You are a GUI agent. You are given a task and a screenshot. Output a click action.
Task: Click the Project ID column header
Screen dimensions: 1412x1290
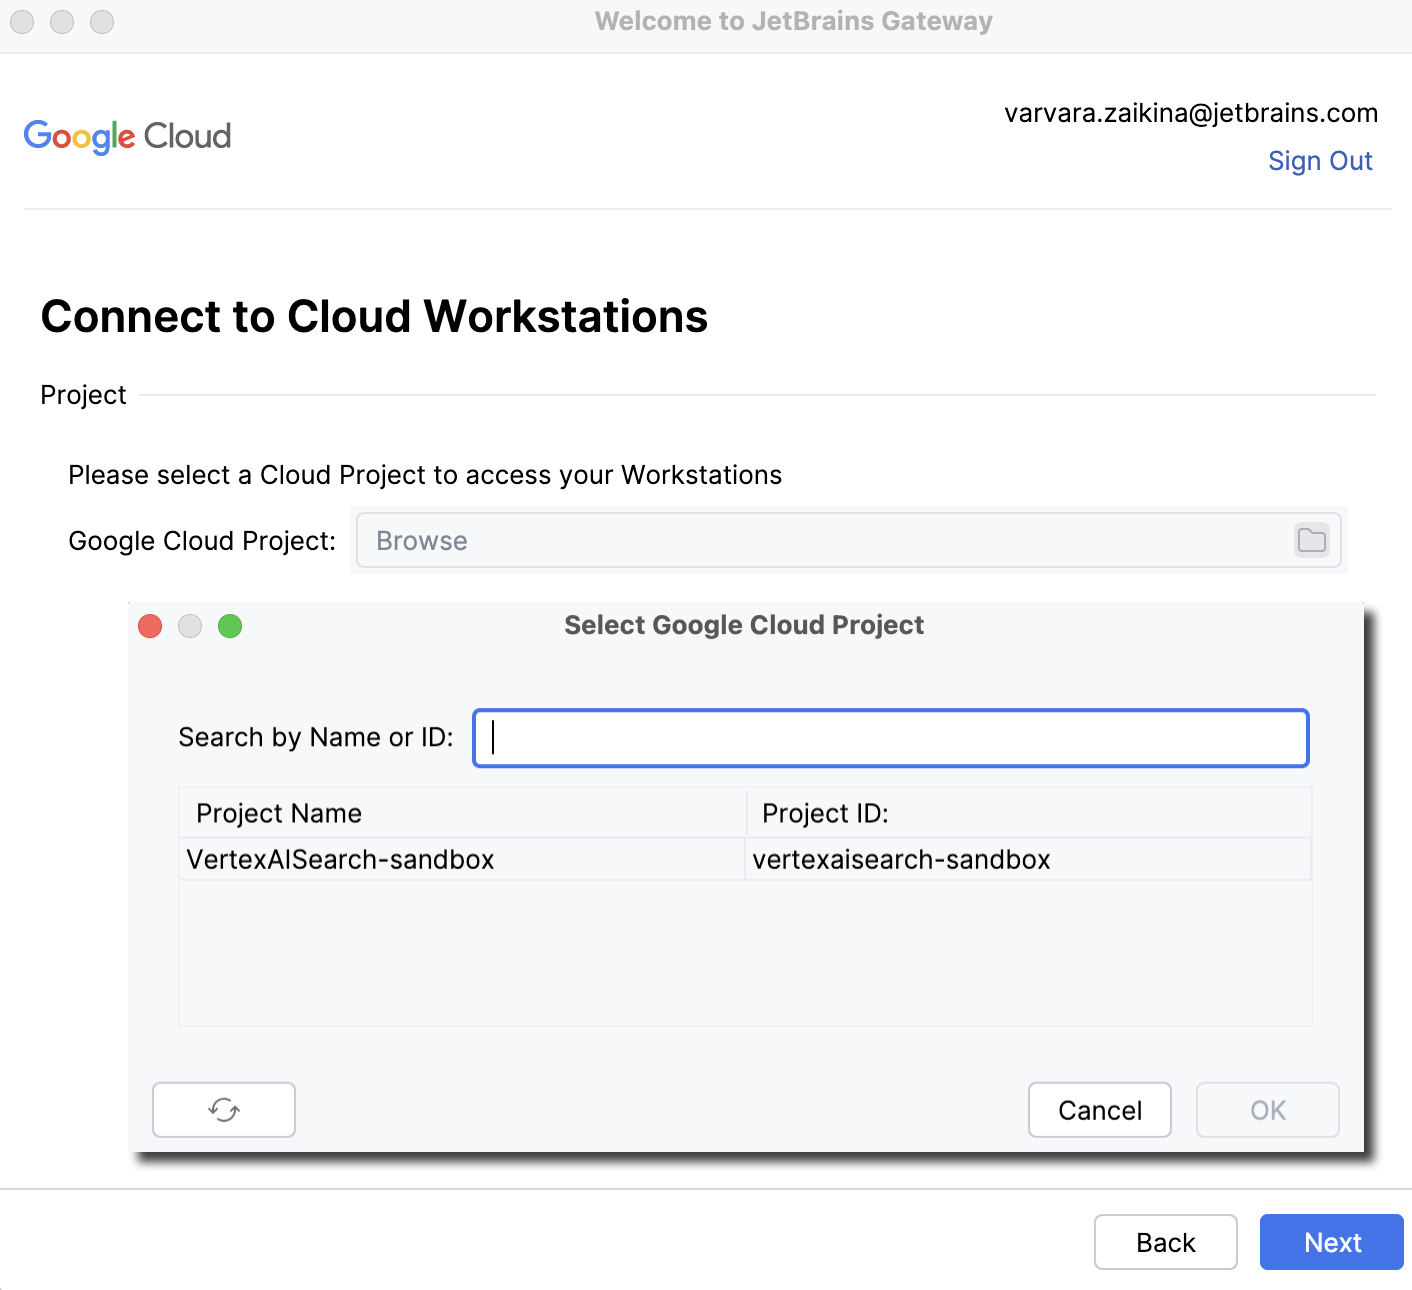(x=824, y=813)
